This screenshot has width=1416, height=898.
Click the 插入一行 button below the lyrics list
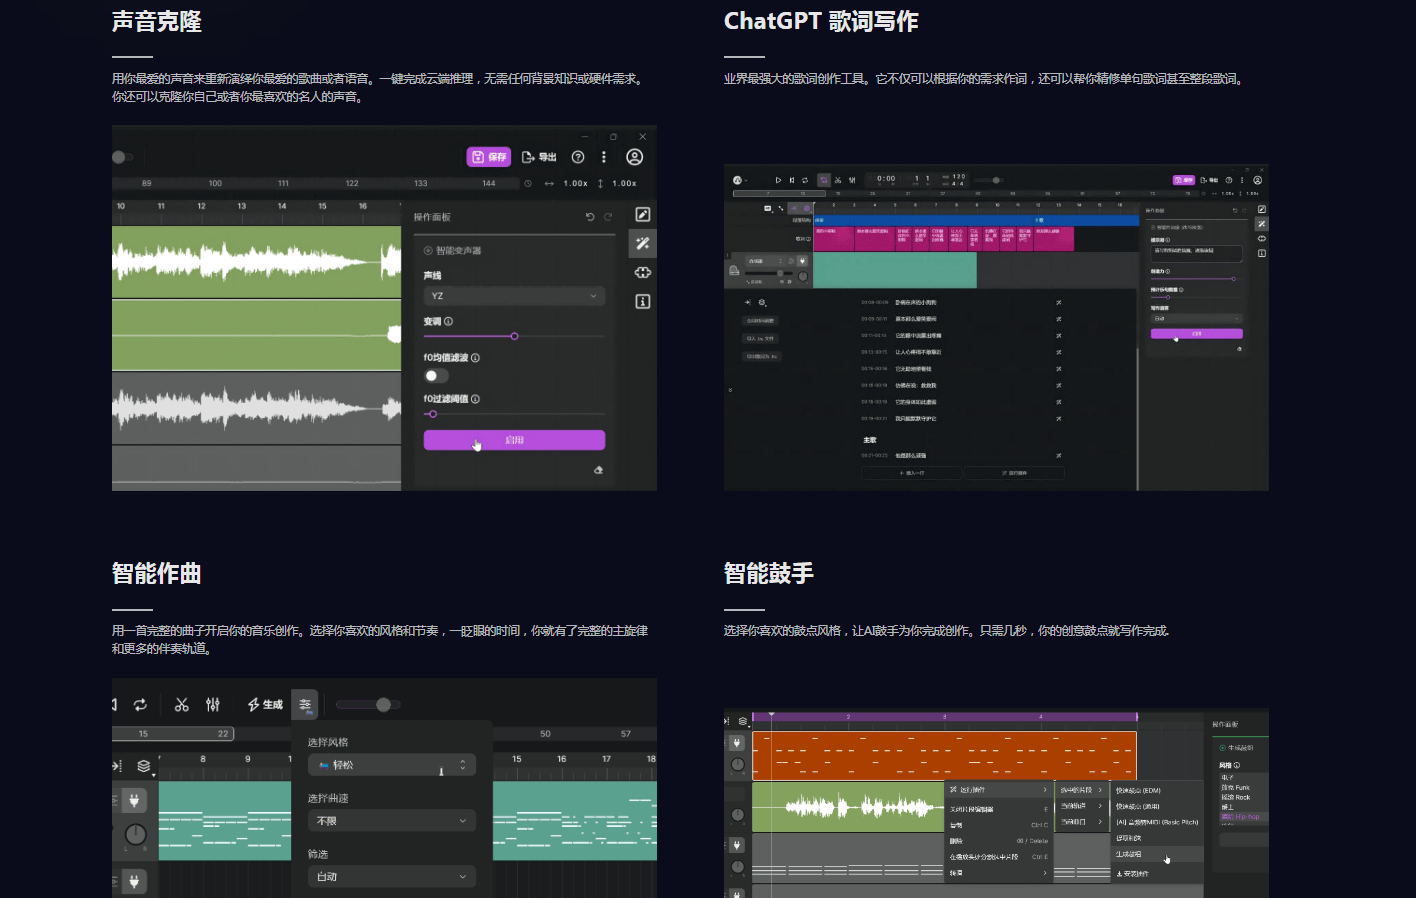click(914, 472)
